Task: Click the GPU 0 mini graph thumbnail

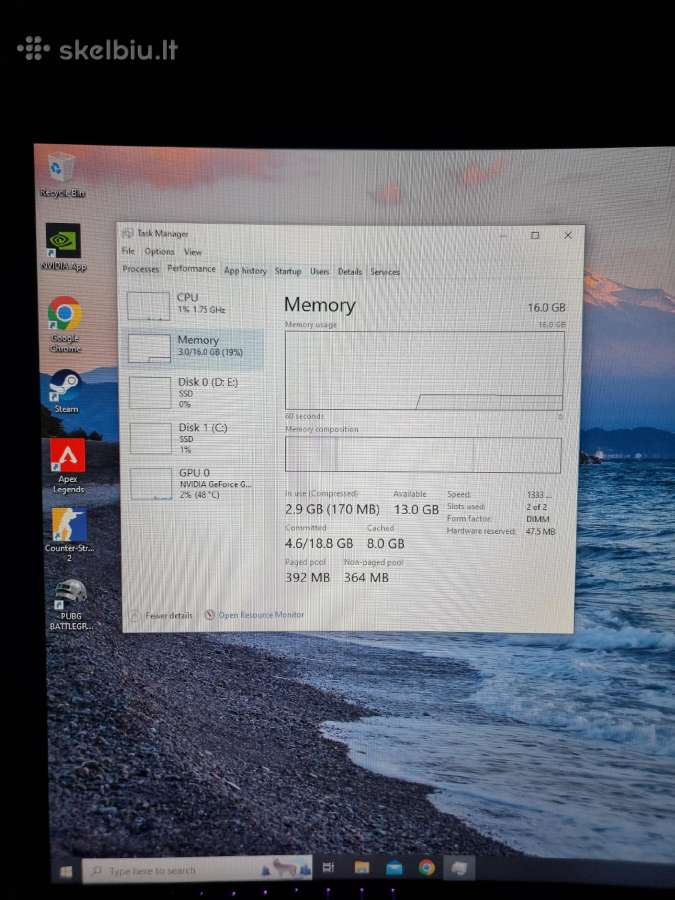Action: pyautogui.click(x=151, y=484)
